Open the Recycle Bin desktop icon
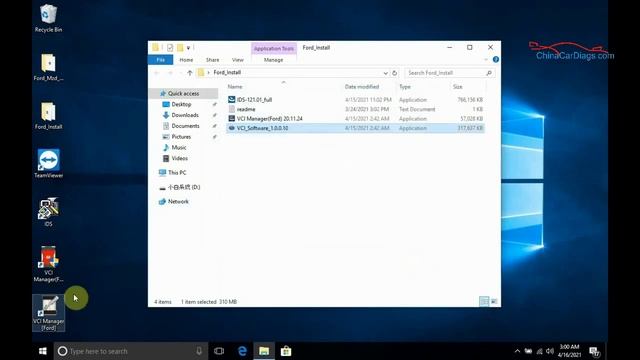640x360 pixels. pos(48,18)
